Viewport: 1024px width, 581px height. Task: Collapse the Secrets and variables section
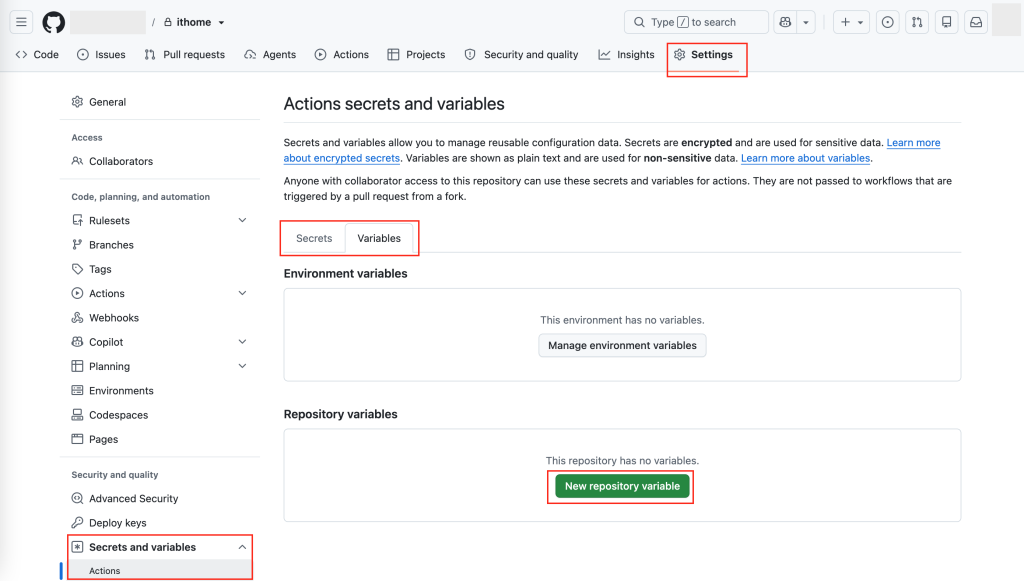pyautogui.click(x=242, y=547)
